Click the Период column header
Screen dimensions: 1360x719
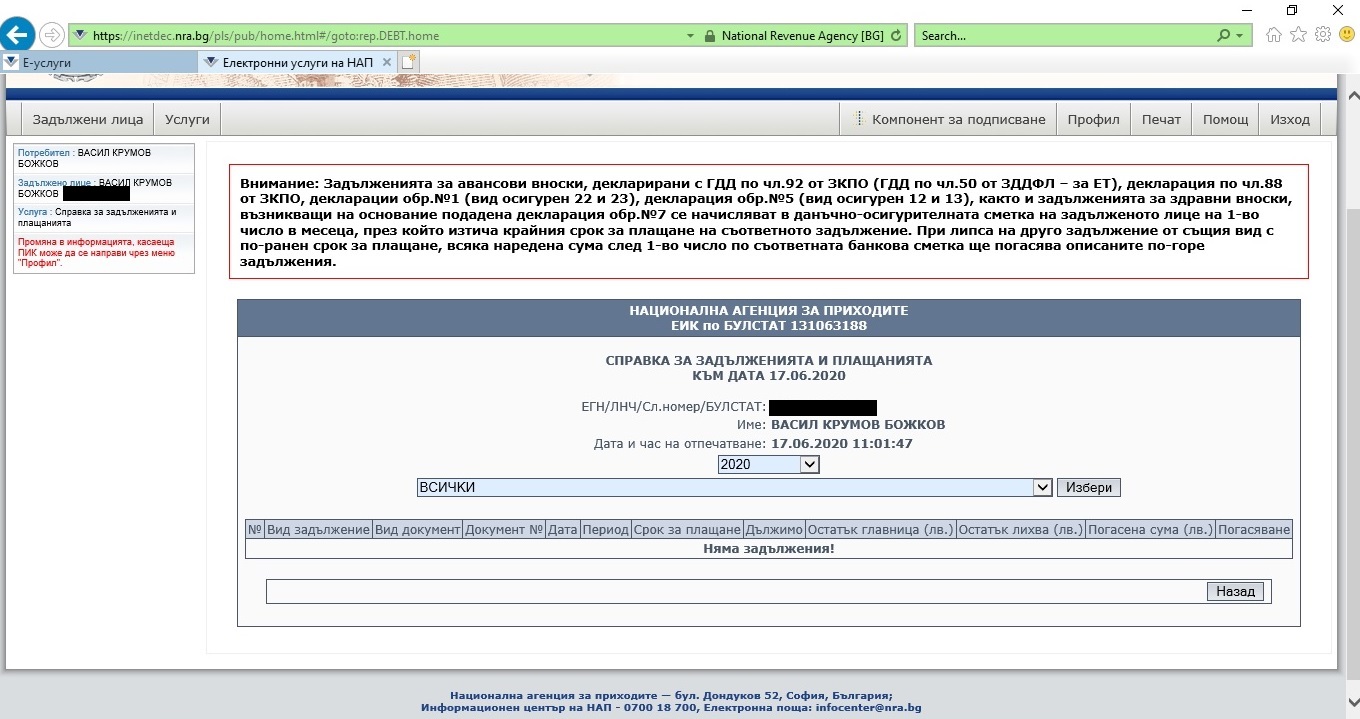click(x=606, y=530)
